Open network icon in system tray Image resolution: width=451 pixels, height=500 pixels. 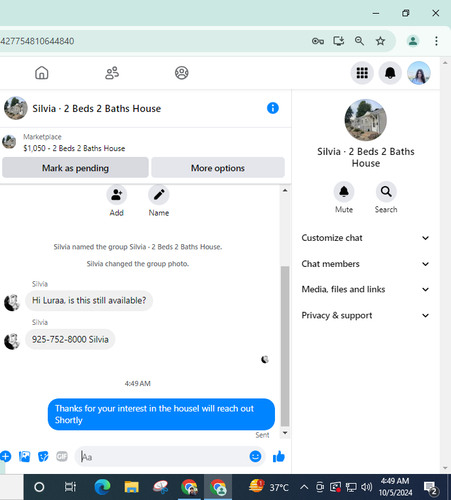[351, 487]
